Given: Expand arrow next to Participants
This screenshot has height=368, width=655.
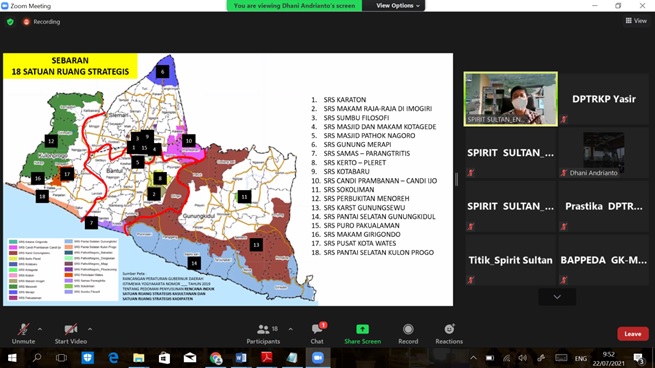Looking at the screenshot, I should (290, 329).
